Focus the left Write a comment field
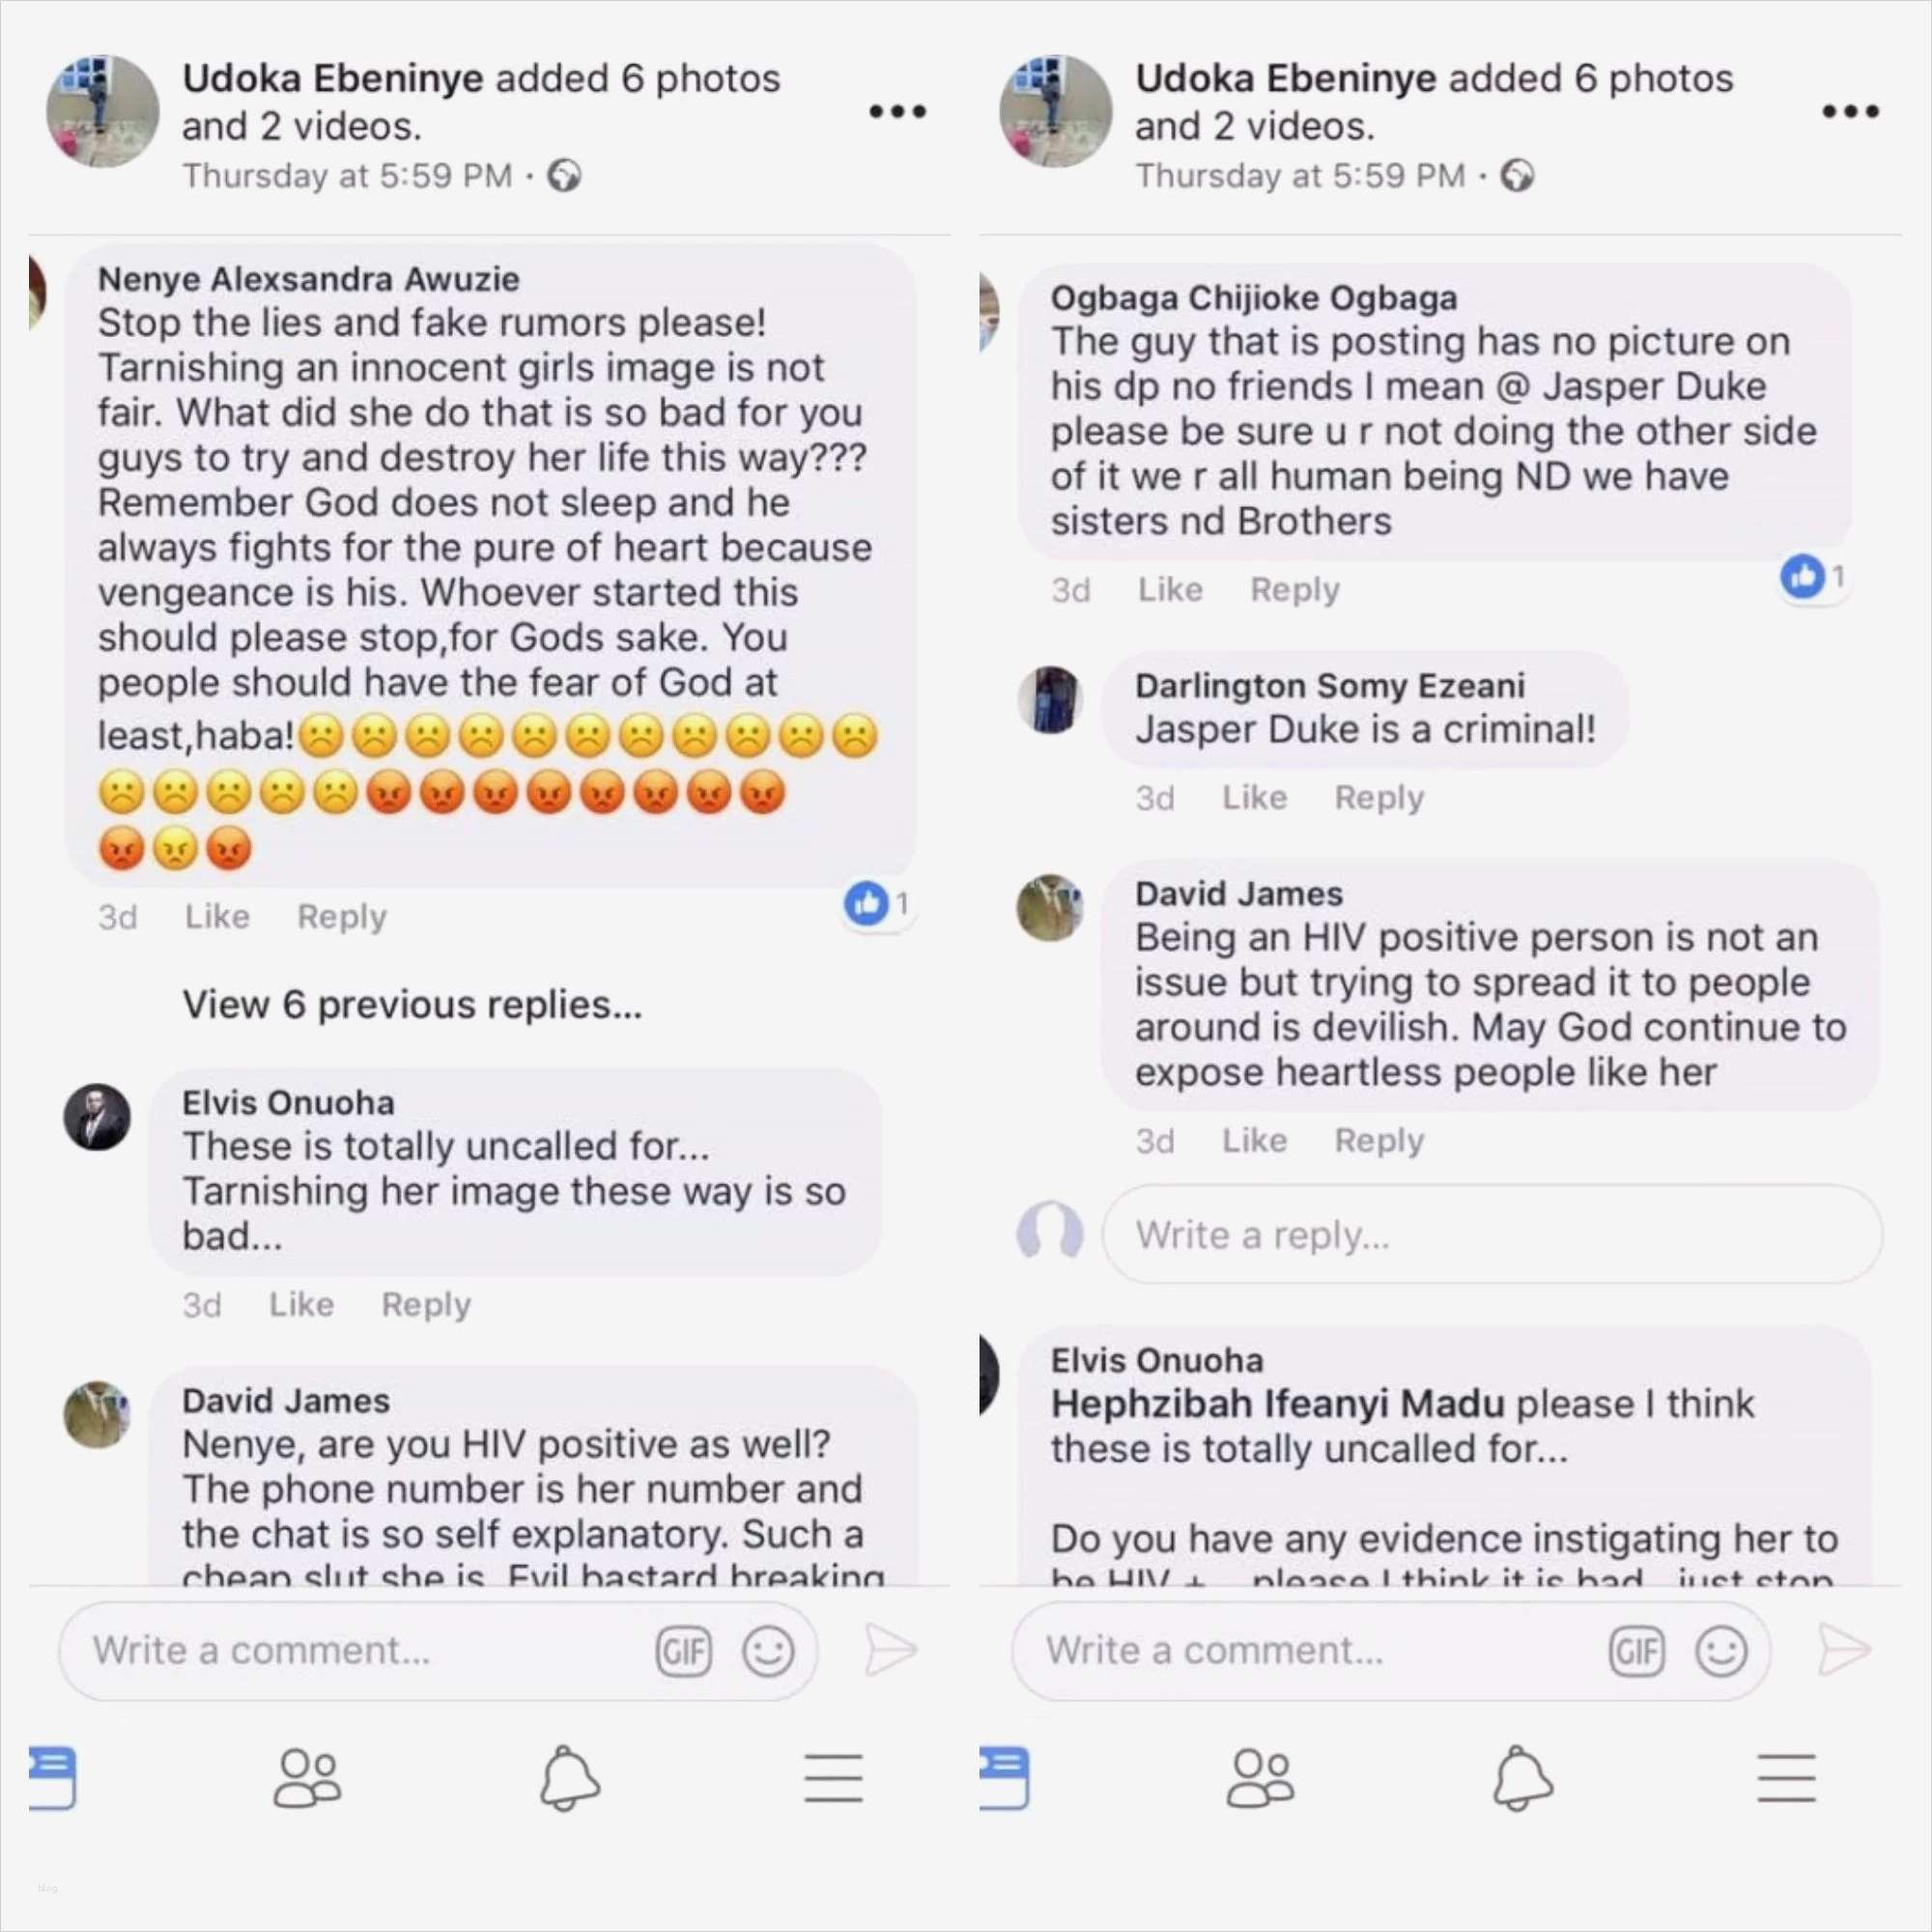 (438, 1651)
